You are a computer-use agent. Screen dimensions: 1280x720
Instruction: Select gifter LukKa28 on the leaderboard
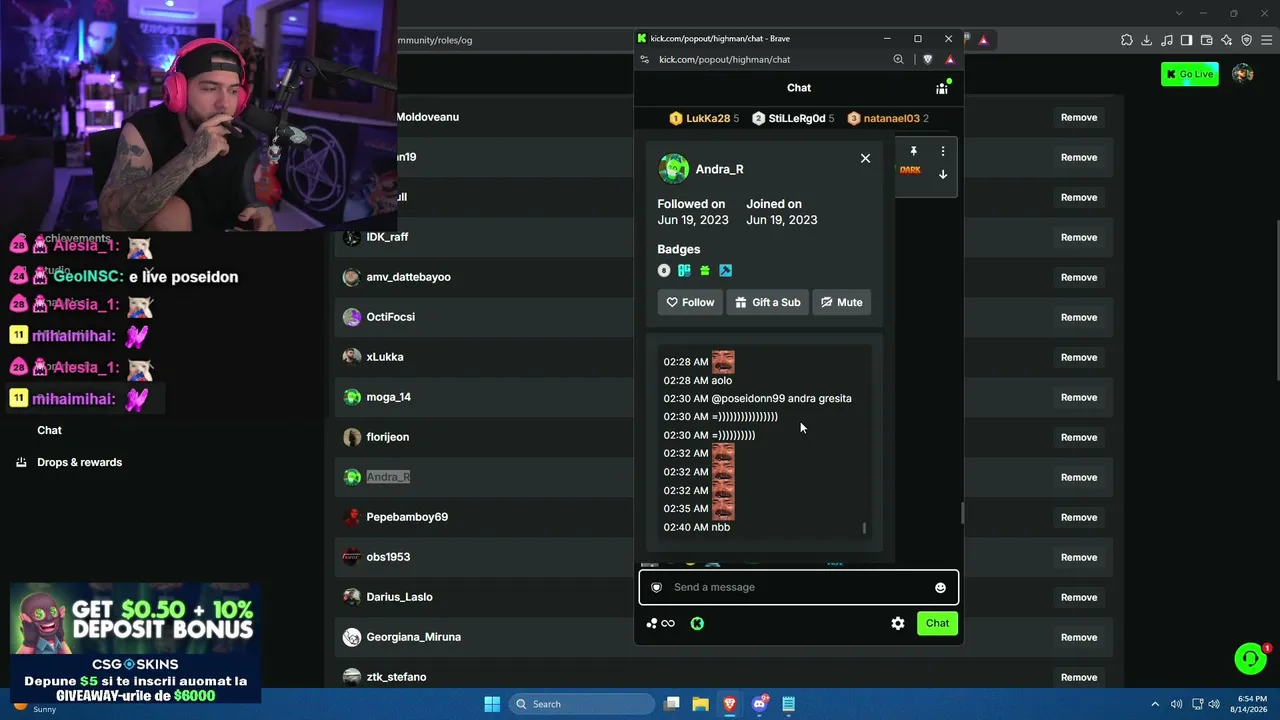point(704,118)
